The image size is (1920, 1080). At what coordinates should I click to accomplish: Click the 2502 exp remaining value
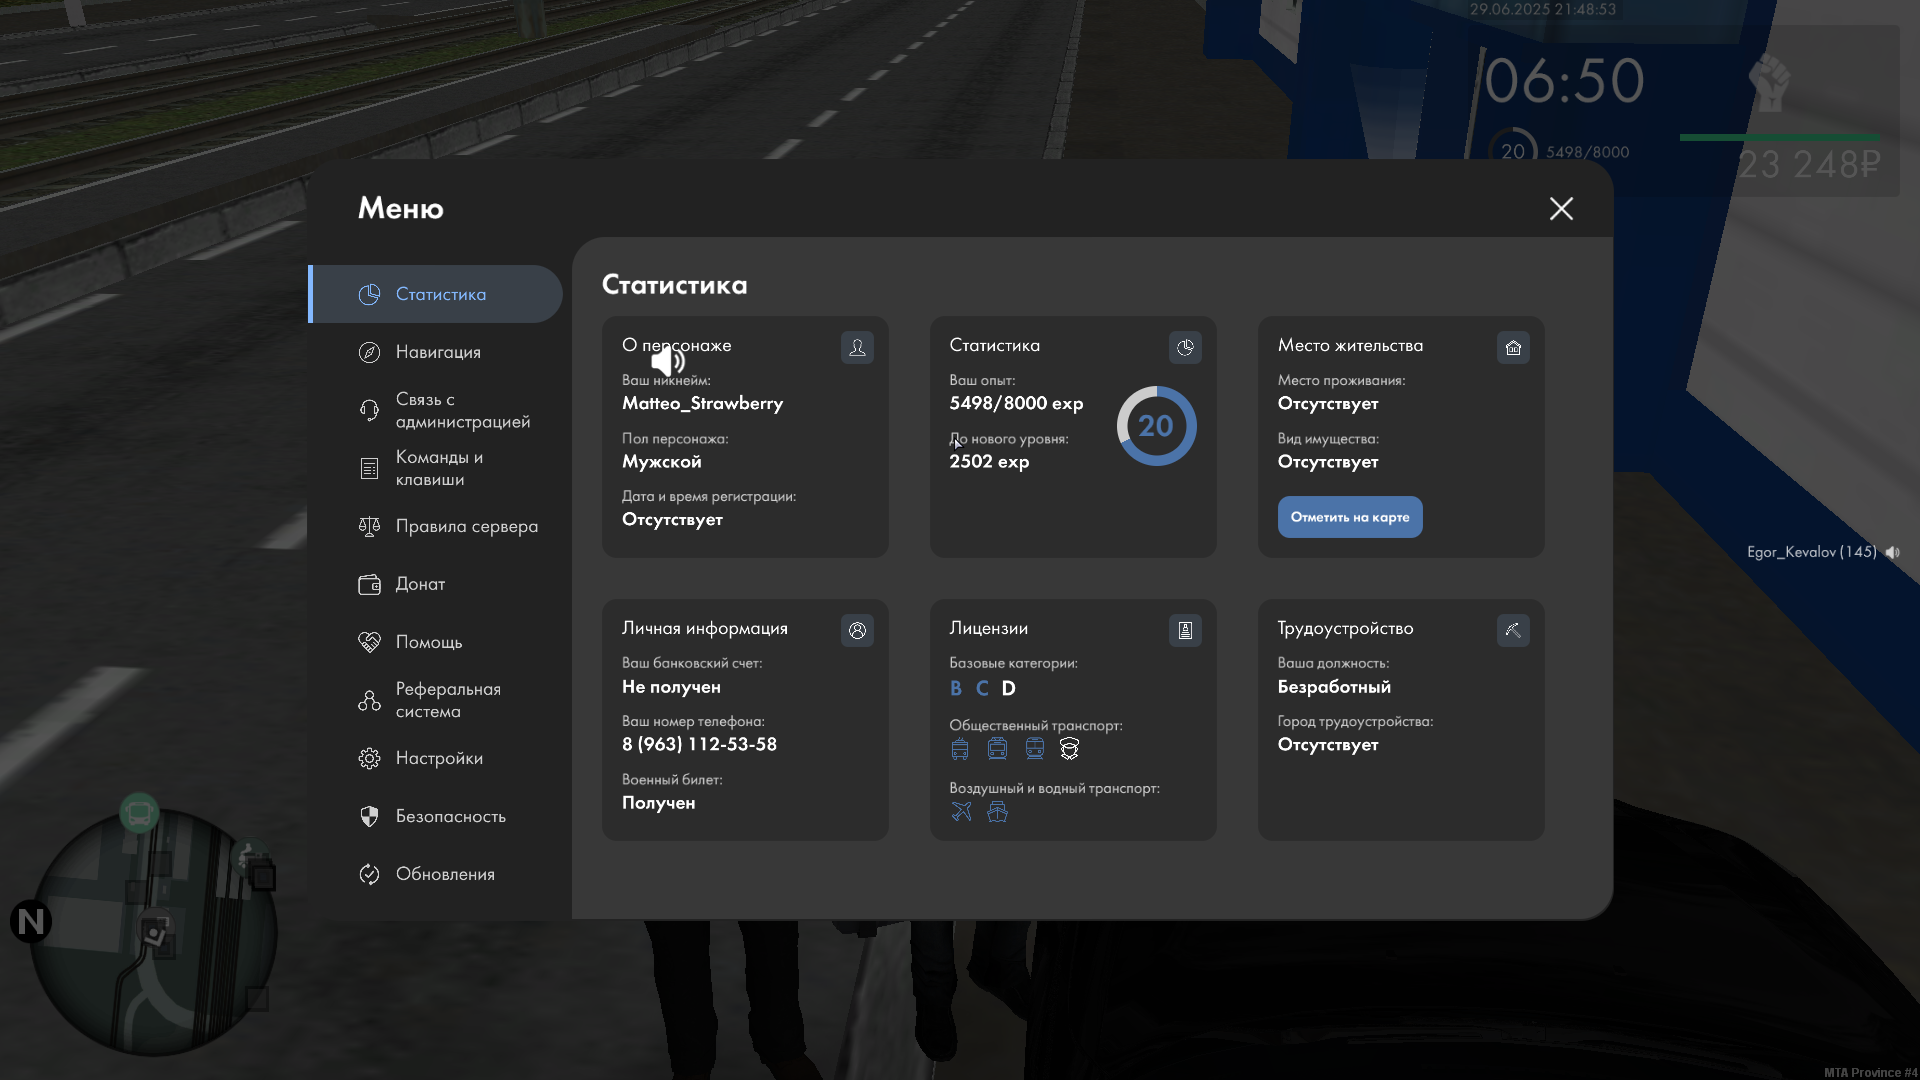(x=989, y=461)
